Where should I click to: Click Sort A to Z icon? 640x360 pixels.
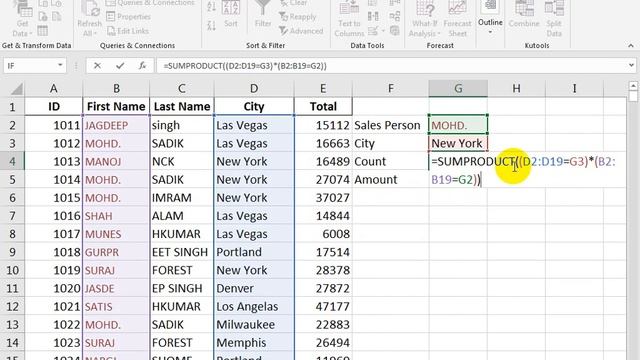click(x=211, y=6)
